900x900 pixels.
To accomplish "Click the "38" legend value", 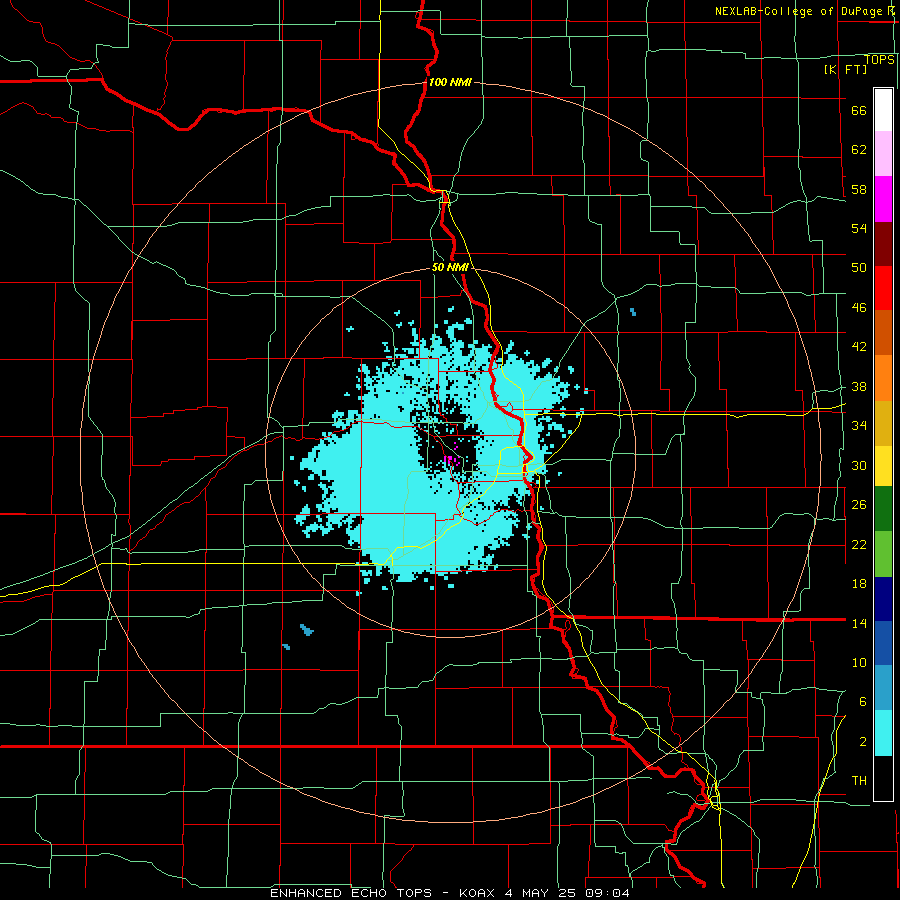I will point(859,387).
